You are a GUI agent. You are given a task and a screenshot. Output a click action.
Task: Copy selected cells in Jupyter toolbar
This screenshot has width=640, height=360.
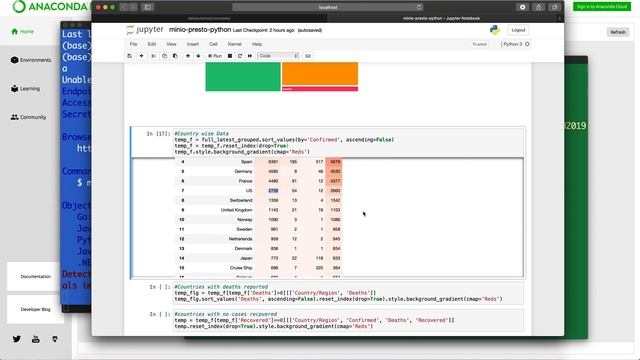(164, 56)
